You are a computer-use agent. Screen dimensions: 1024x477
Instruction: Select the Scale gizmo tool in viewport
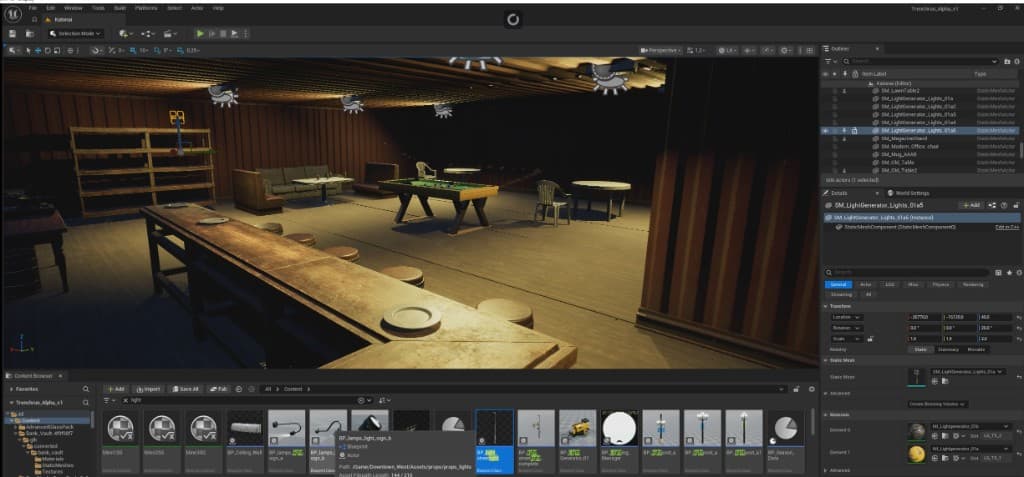[x=57, y=50]
